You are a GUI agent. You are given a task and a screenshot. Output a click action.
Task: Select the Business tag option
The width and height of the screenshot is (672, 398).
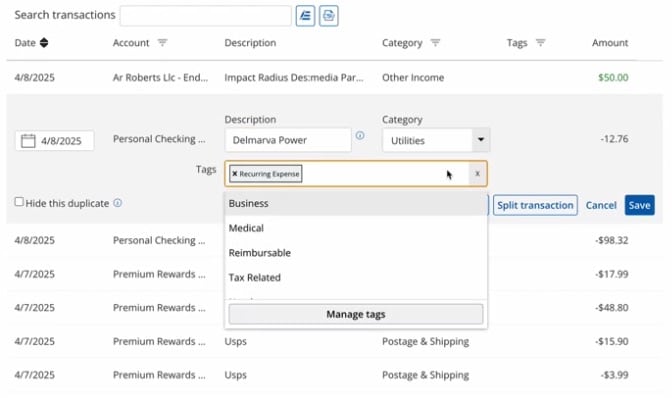[356, 203]
